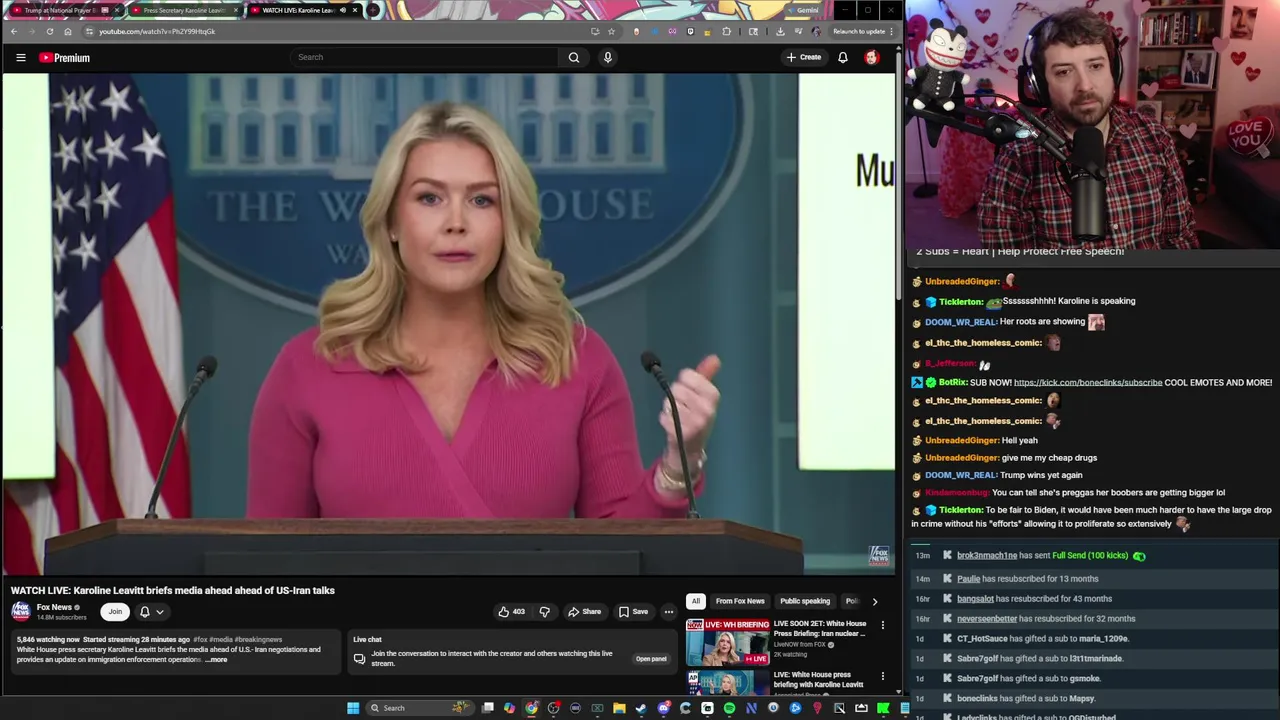Image resolution: width=1280 pixels, height=720 pixels.
Task: Open LIVE: White House press briefing thumbnail
Action: tap(727, 683)
